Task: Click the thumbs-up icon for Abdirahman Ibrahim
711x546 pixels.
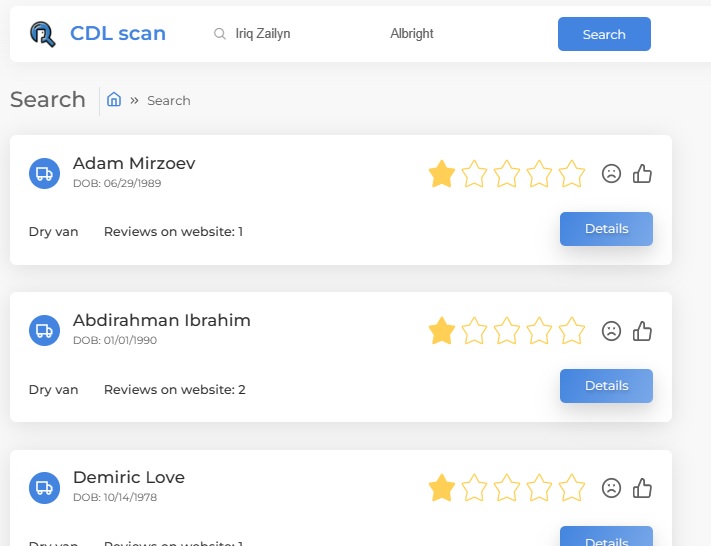Action: click(x=642, y=331)
